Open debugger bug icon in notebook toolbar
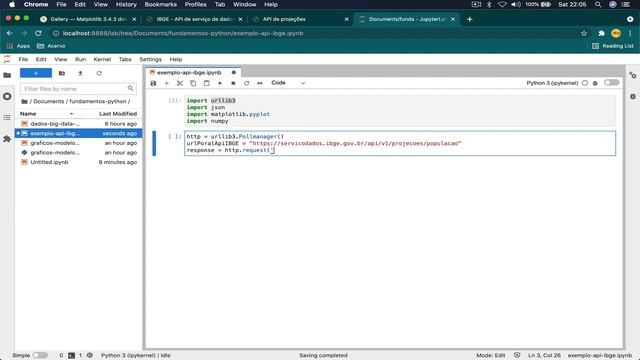Image resolution: width=640 pixels, height=360 pixels. click(595, 83)
